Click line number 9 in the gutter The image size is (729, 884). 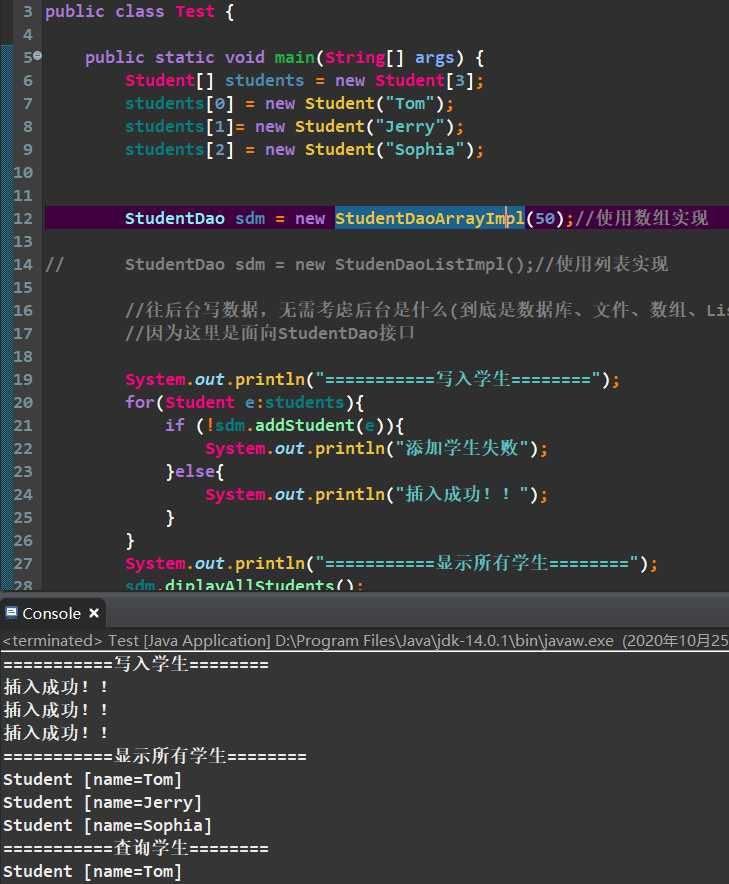[28, 150]
